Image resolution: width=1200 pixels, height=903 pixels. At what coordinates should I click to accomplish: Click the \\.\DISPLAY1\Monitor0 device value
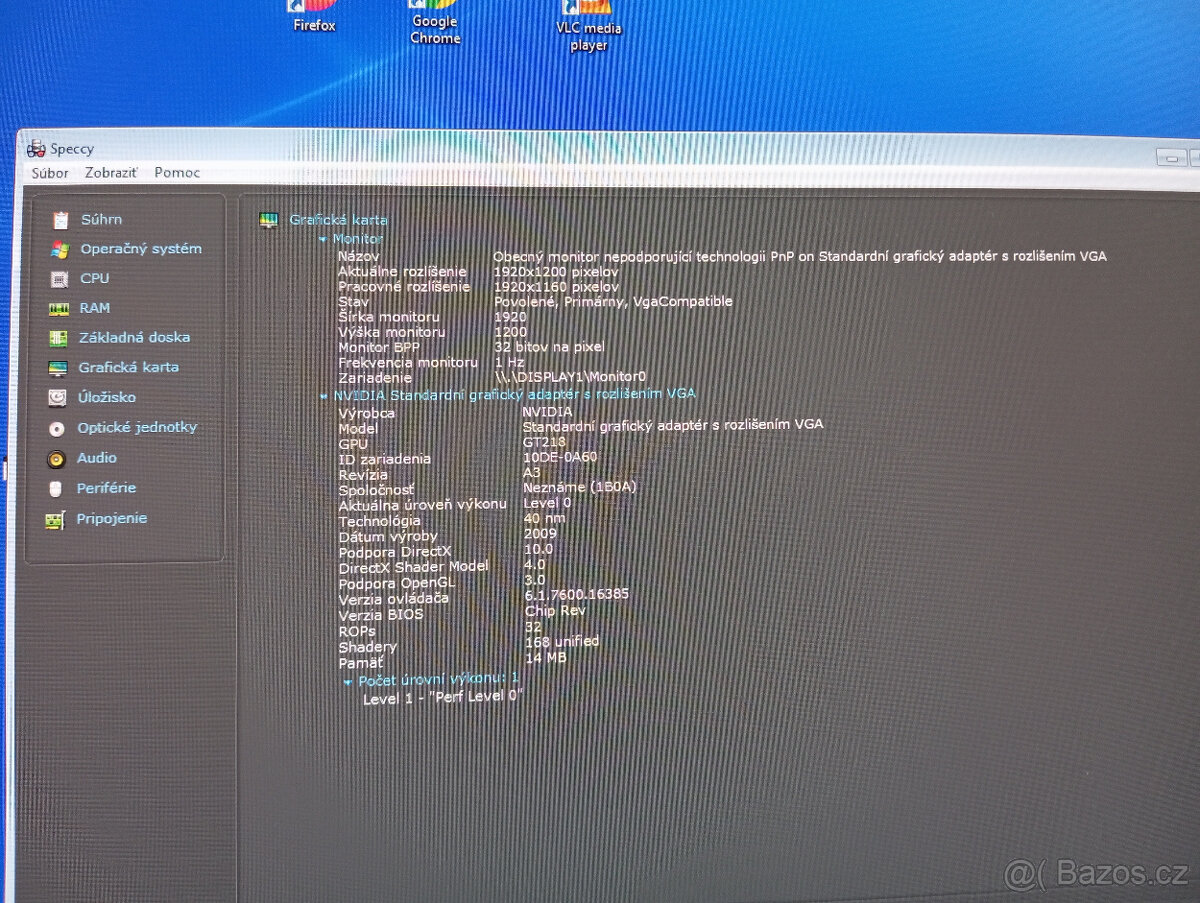click(x=570, y=377)
